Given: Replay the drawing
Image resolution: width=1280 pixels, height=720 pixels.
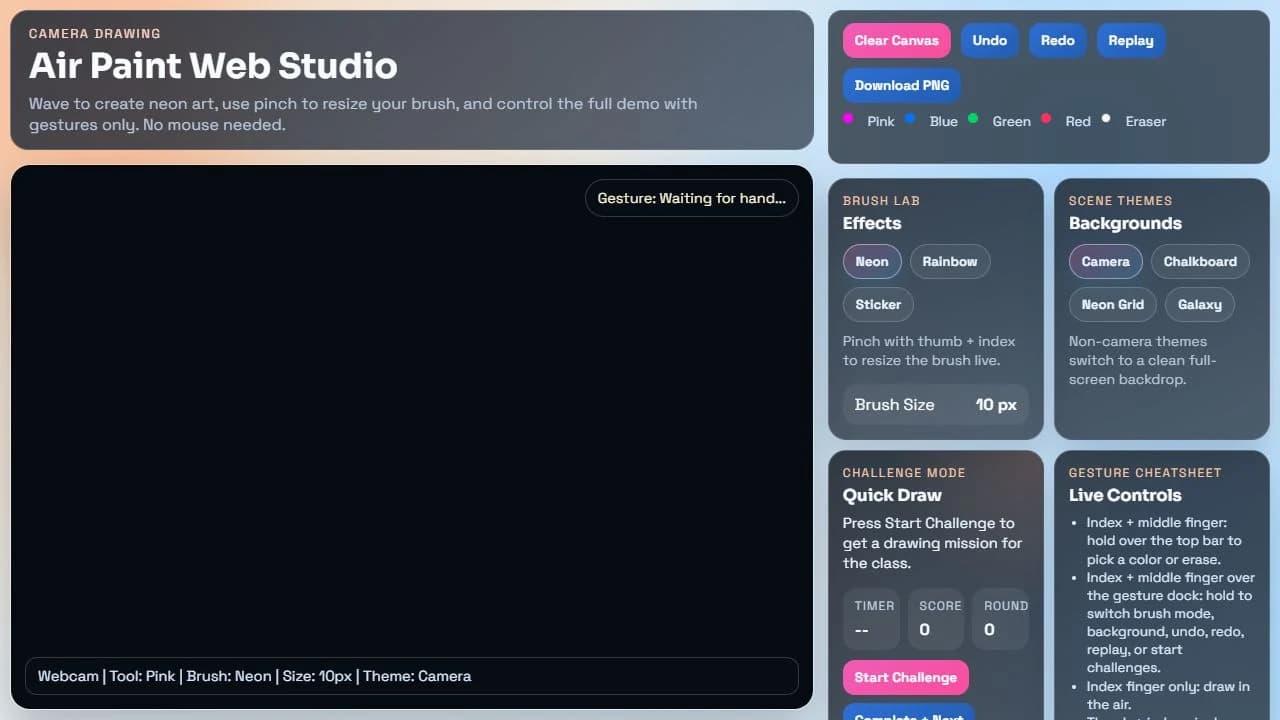Looking at the screenshot, I should click(x=1131, y=41).
